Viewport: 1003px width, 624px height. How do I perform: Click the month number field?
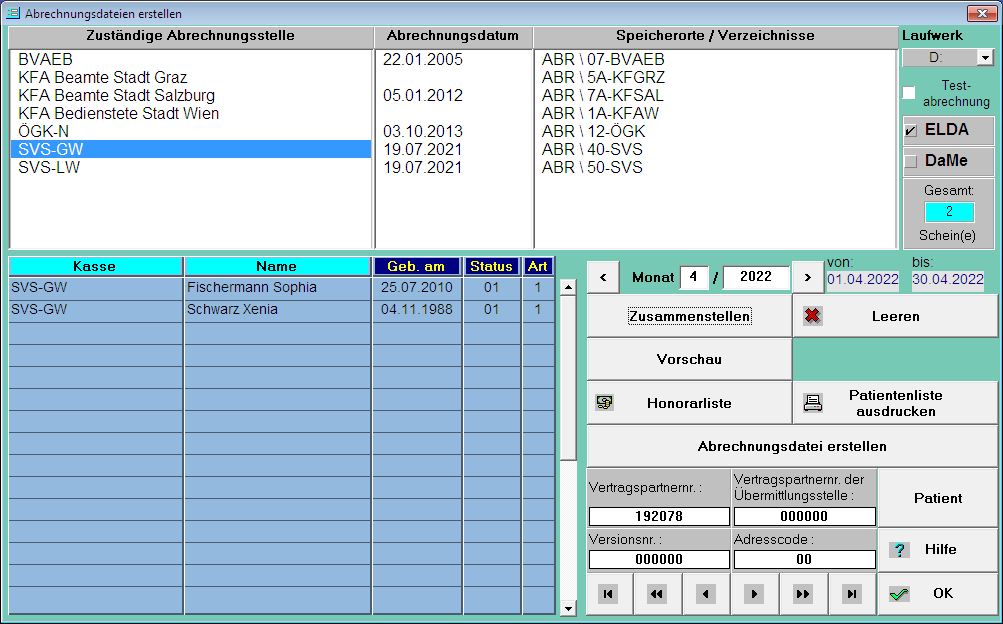tap(694, 277)
